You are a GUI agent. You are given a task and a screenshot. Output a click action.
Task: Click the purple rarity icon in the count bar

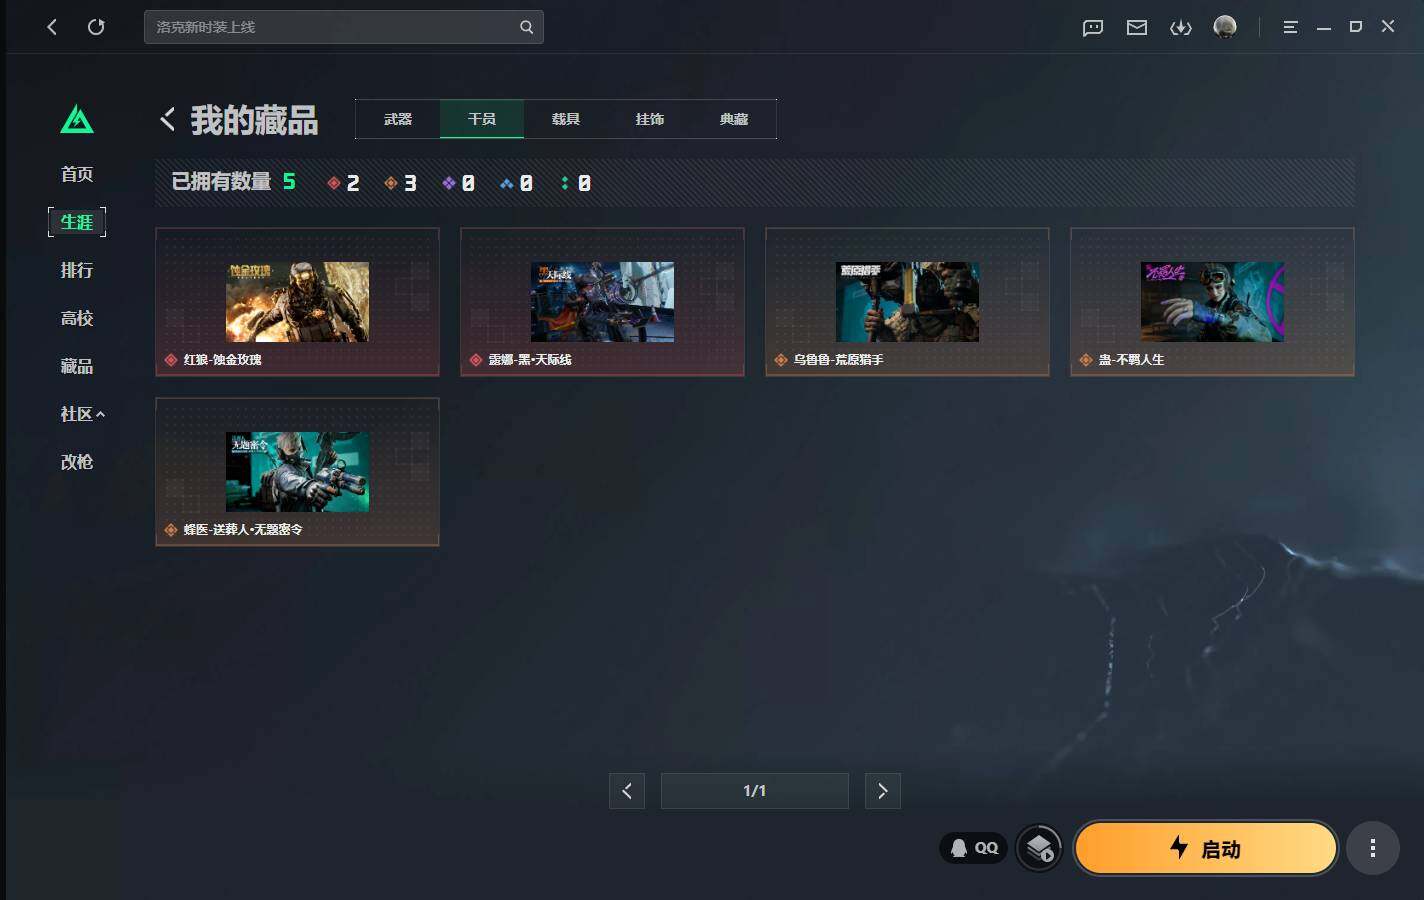(449, 183)
